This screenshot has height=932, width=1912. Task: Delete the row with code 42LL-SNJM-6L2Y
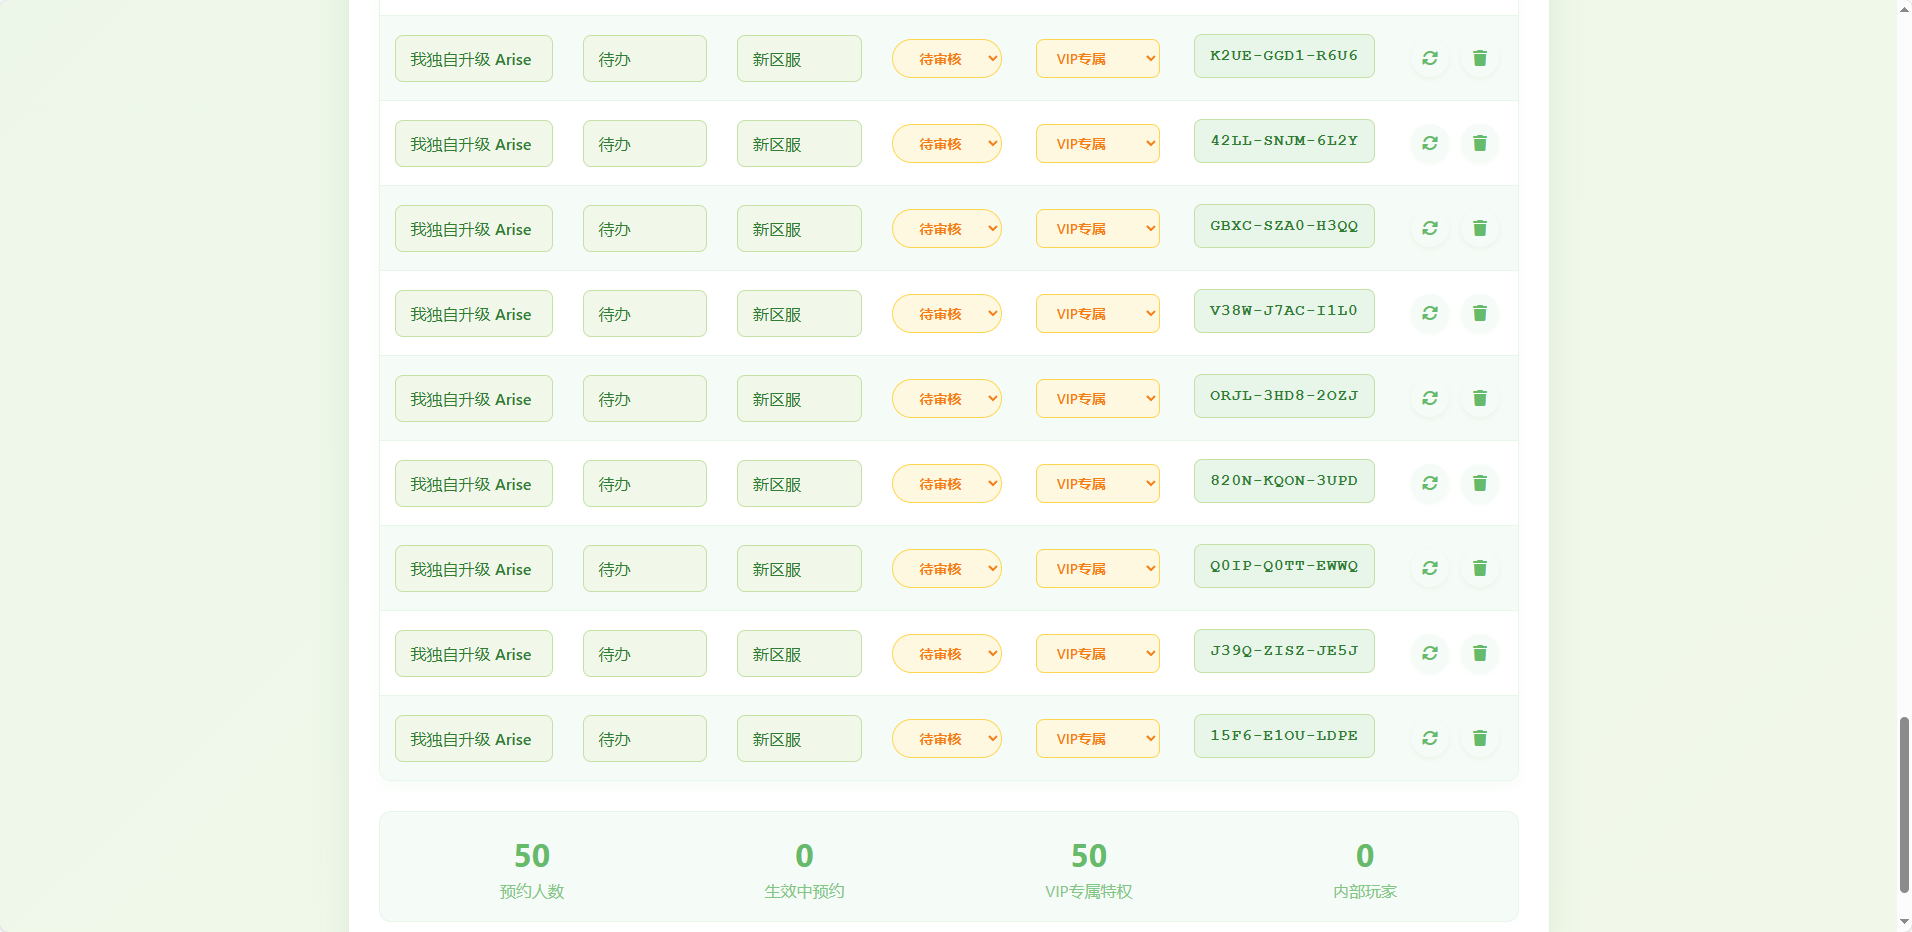pyautogui.click(x=1480, y=143)
